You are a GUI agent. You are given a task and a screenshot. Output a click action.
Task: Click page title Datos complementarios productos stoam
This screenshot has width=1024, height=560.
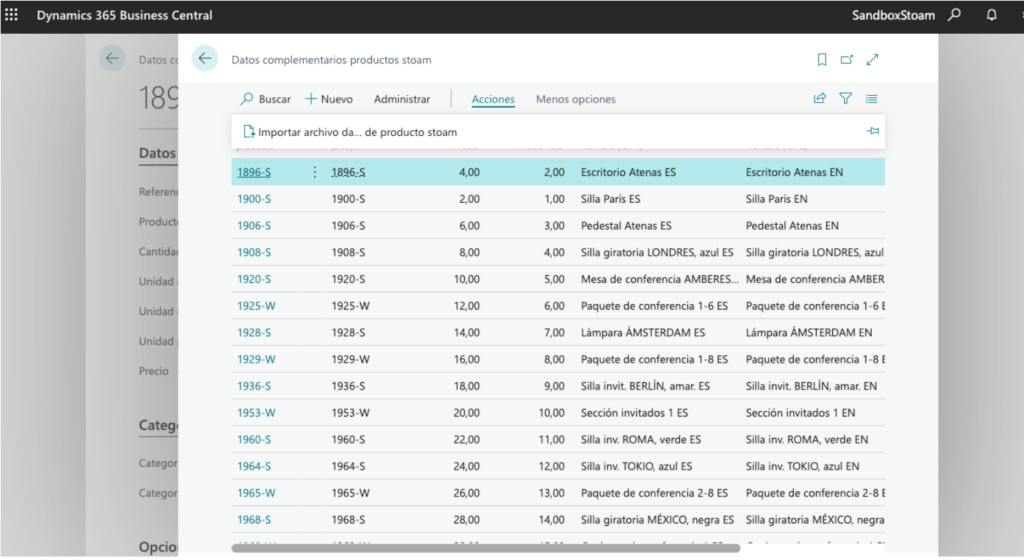(x=331, y=59)
